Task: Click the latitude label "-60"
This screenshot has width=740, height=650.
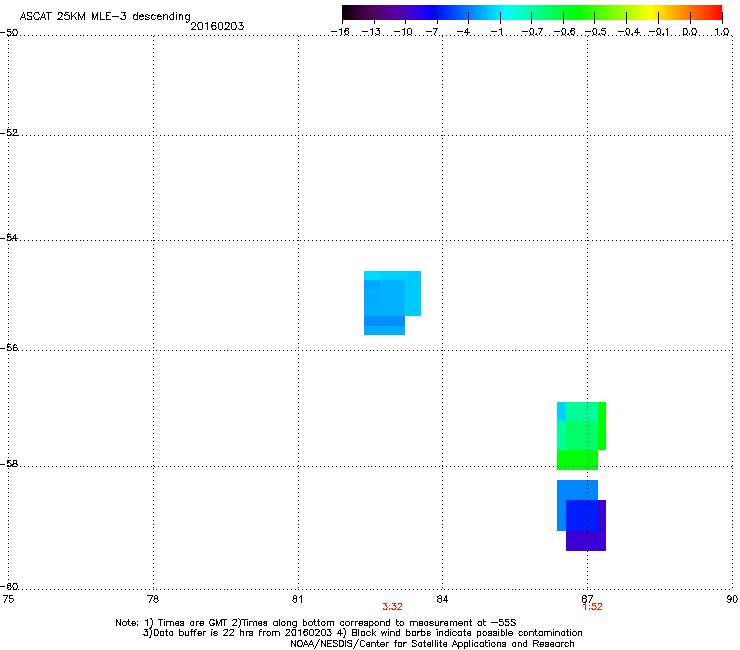Action: coord(9,586)
